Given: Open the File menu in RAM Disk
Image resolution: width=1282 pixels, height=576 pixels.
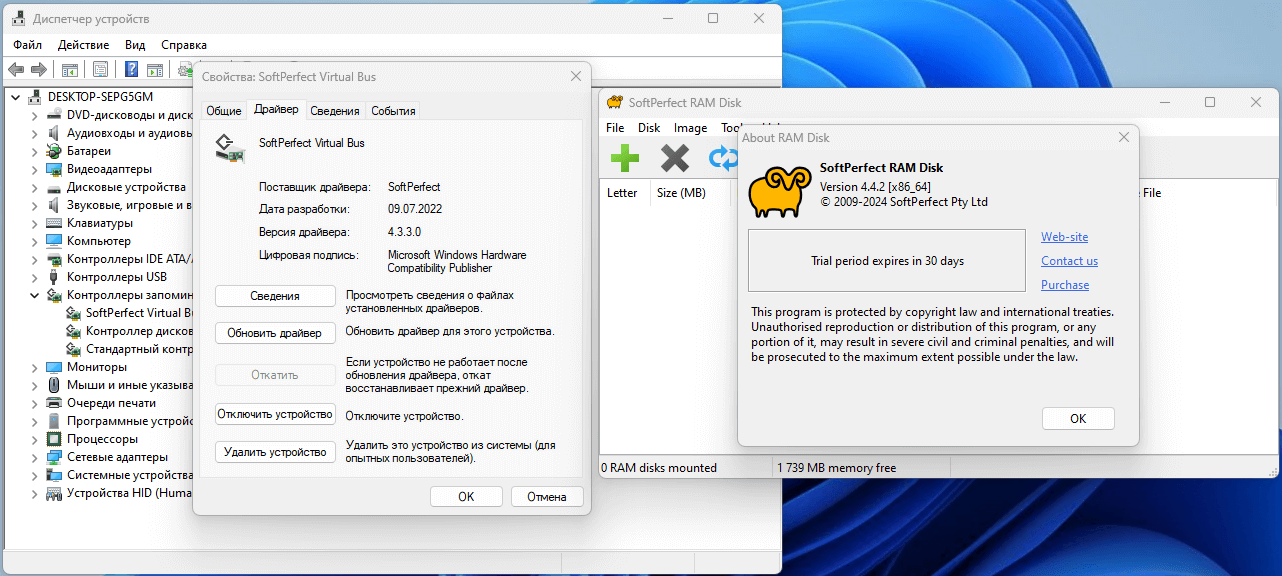Looking at the screenshot, I should pos(615,128).
